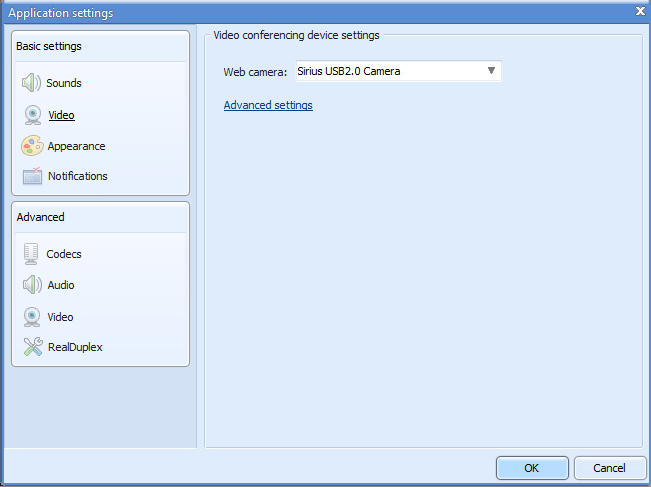The image size is (651, 487).
Task: Click the Codecs icon
Action: point(31,254)
